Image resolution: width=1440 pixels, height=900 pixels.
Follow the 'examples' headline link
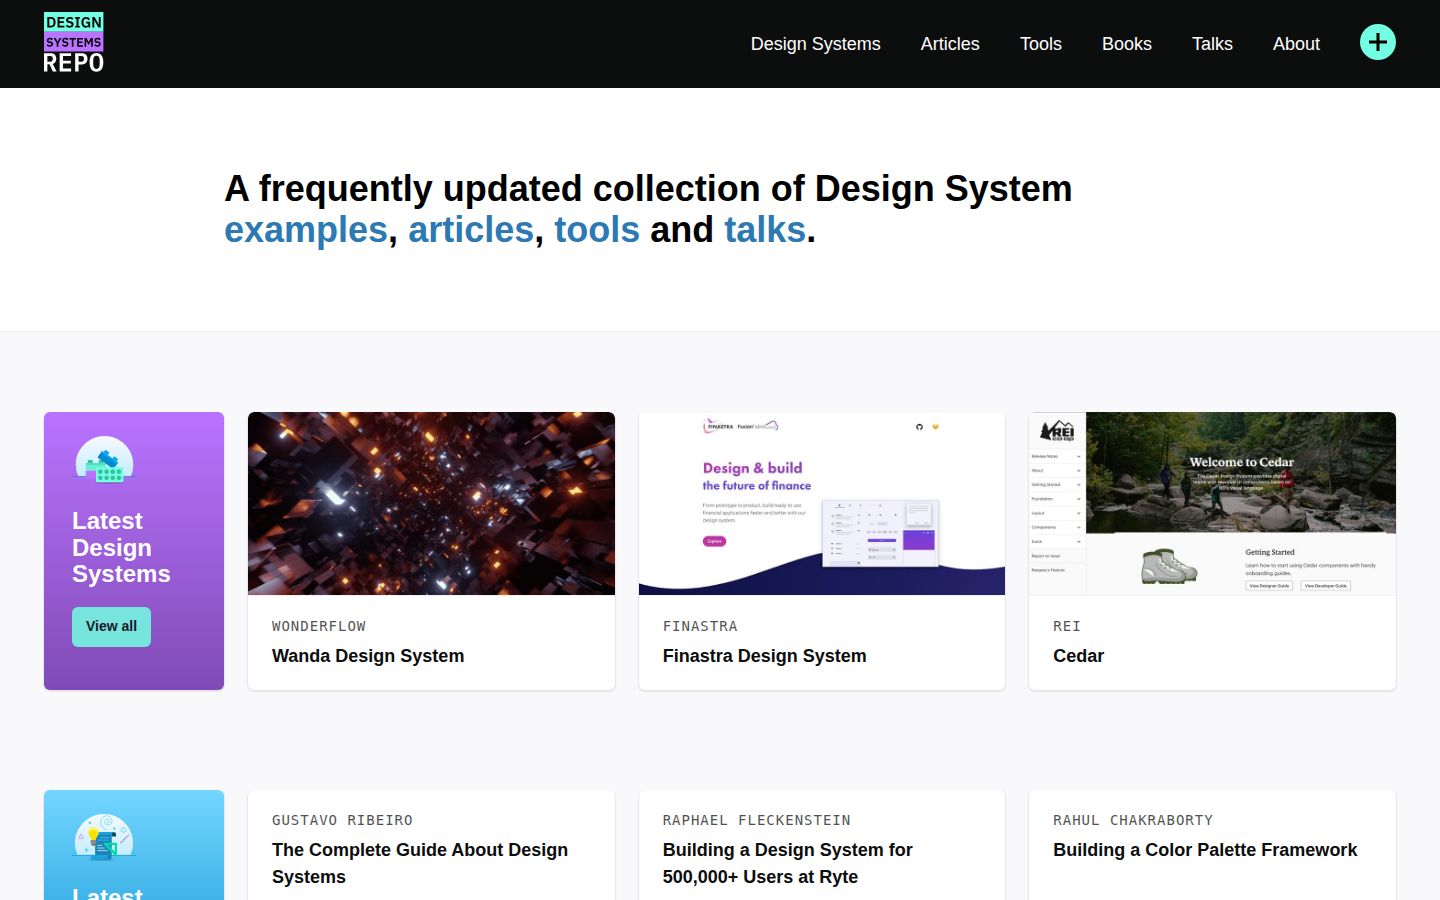(306, 230)
